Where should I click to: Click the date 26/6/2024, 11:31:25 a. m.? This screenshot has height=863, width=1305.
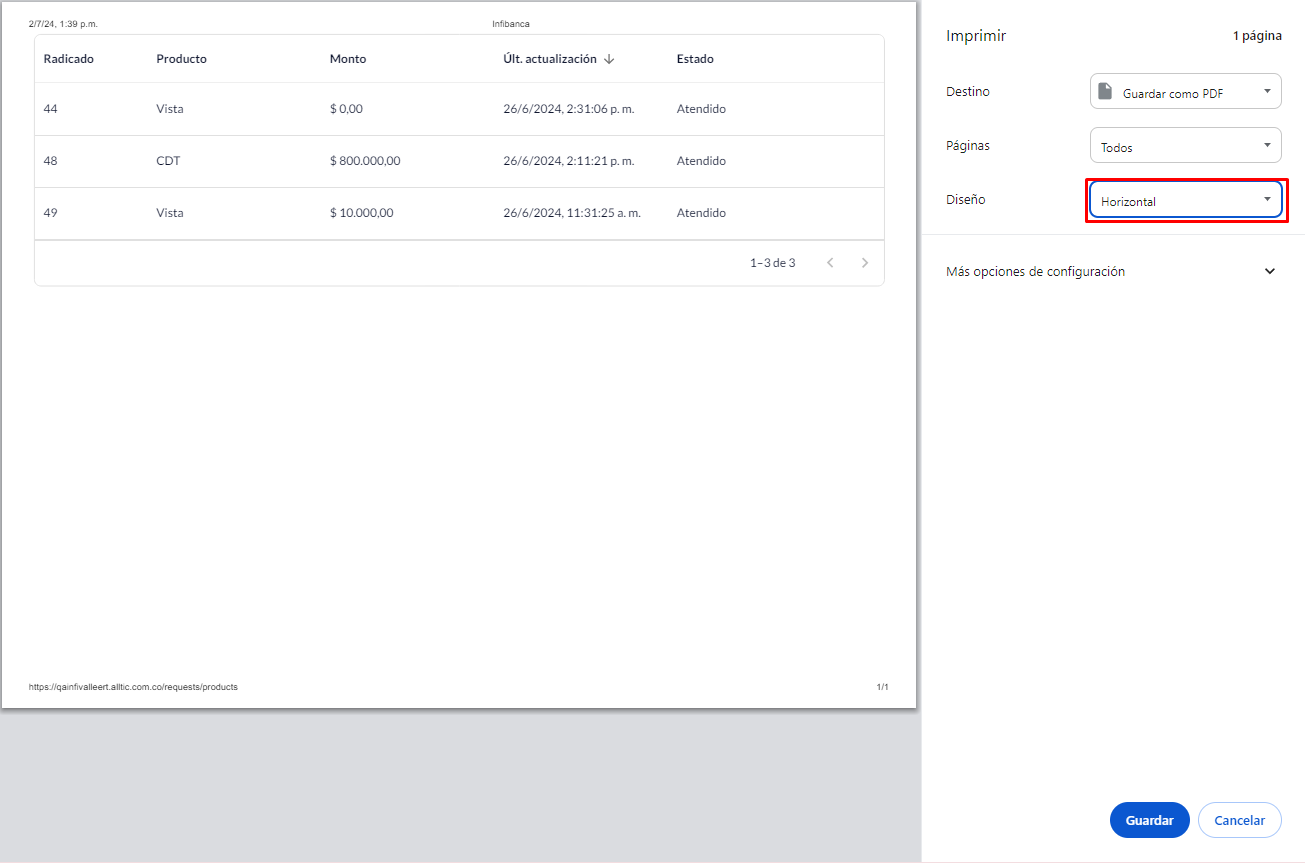tap(572, 213)
